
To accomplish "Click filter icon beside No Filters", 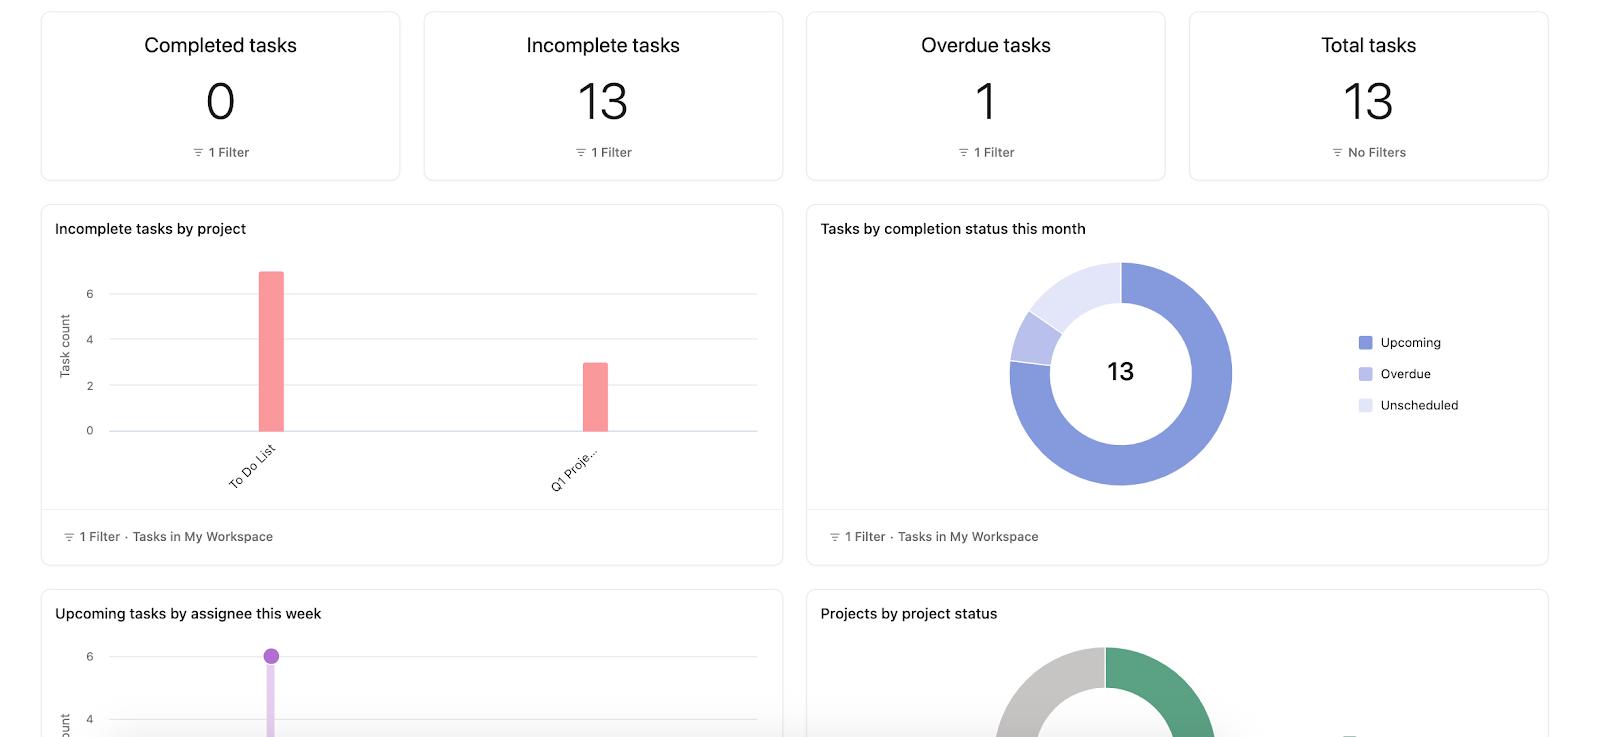I will (1337, 153).
